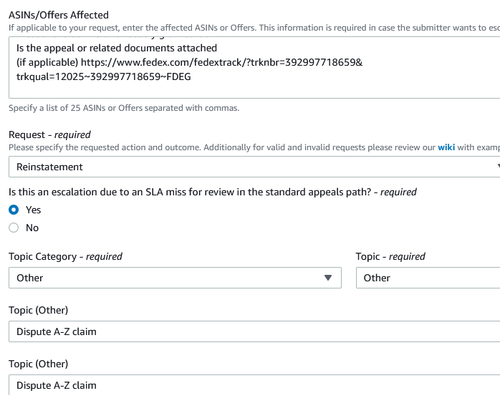Click the first Topic (Other) Dispute A-Z claim field
The image size is (500, 395).
254,331
